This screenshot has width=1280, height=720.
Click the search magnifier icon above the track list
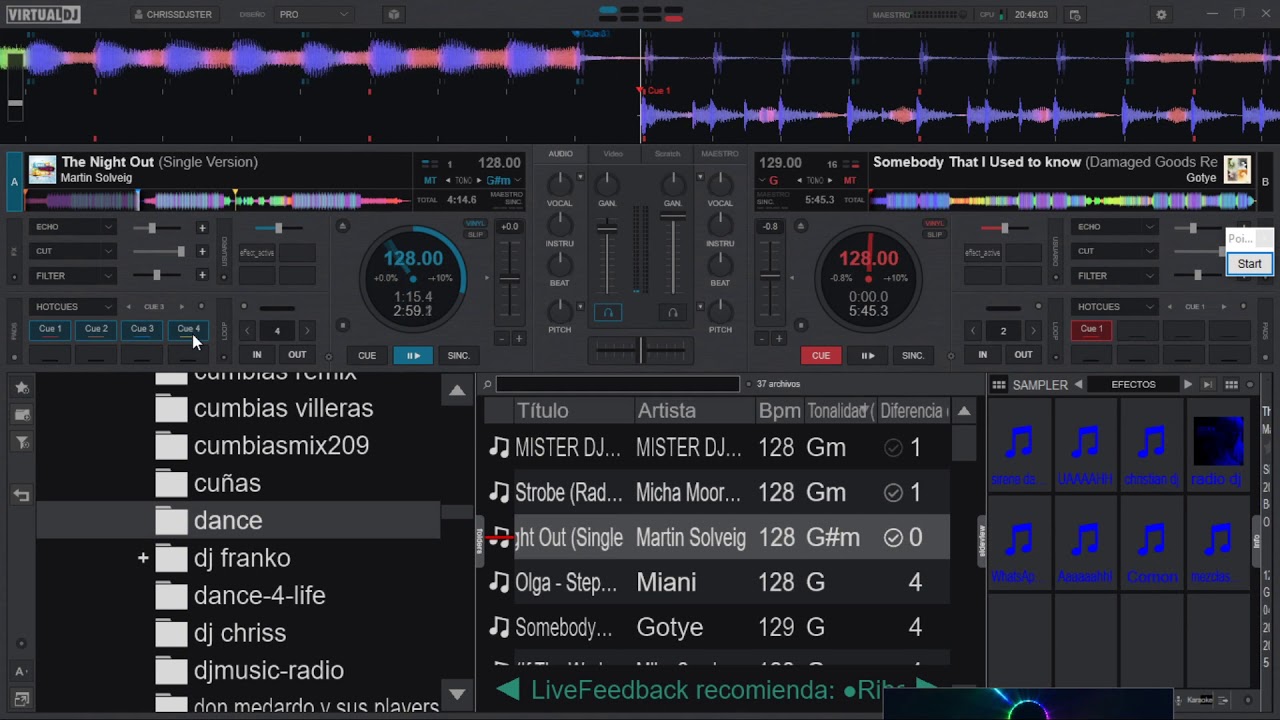(x=487, y=384)
